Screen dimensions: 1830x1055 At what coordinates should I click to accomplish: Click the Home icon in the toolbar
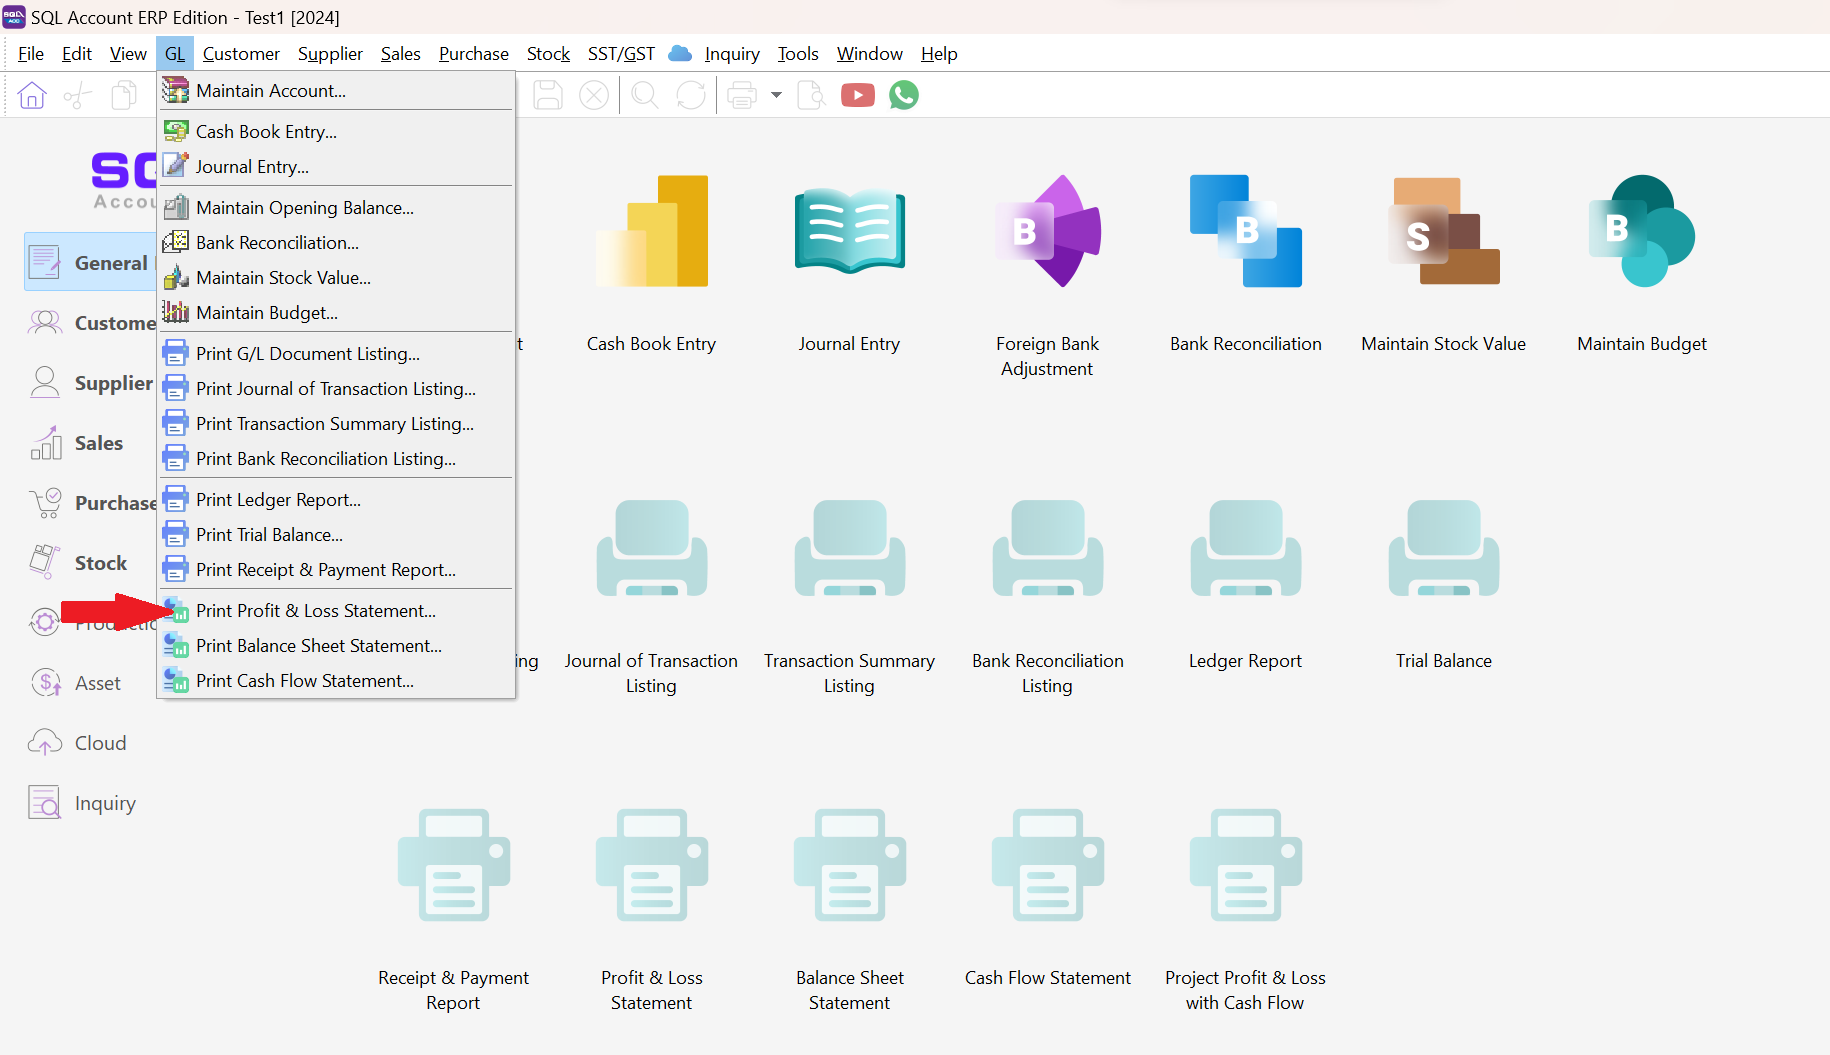point(32,95)
